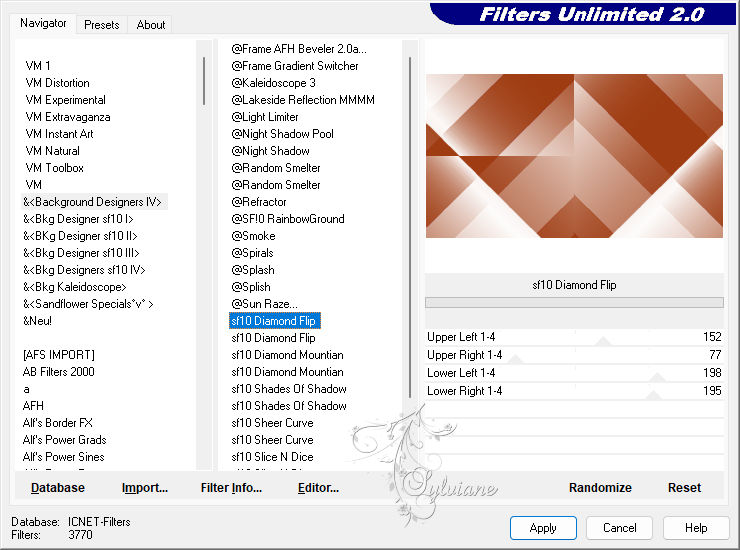Select Alf's Power Sines category
The height and width of the screenshot is (550, 740).
click(63, 457)
